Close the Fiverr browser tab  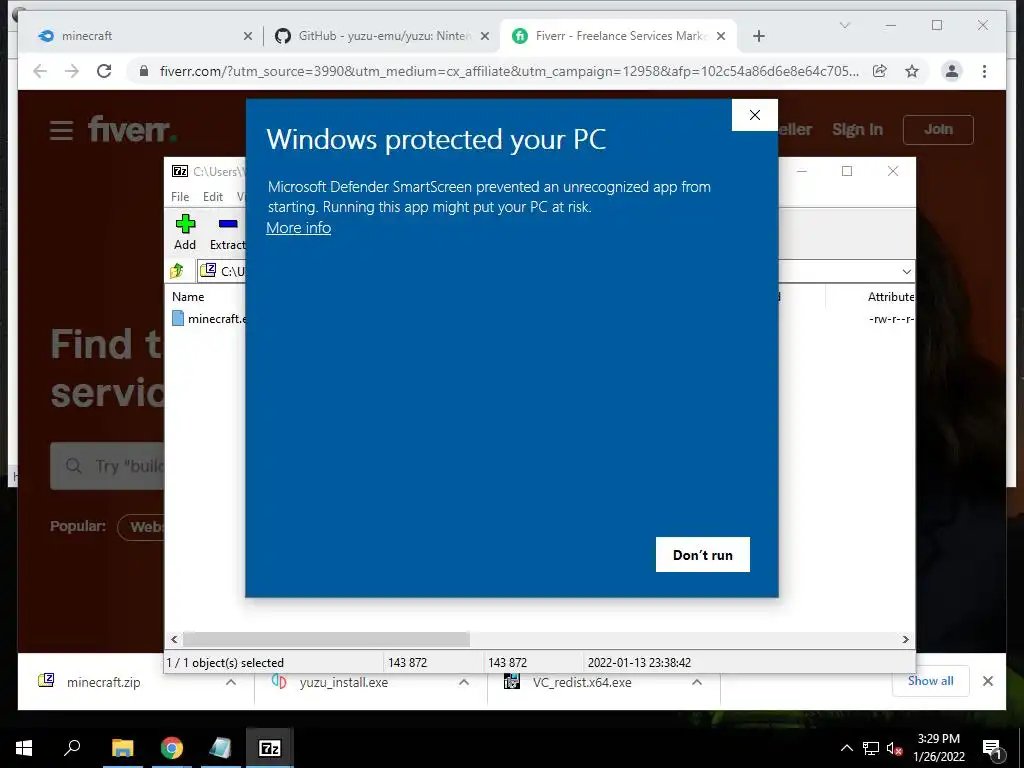(721, 36)
